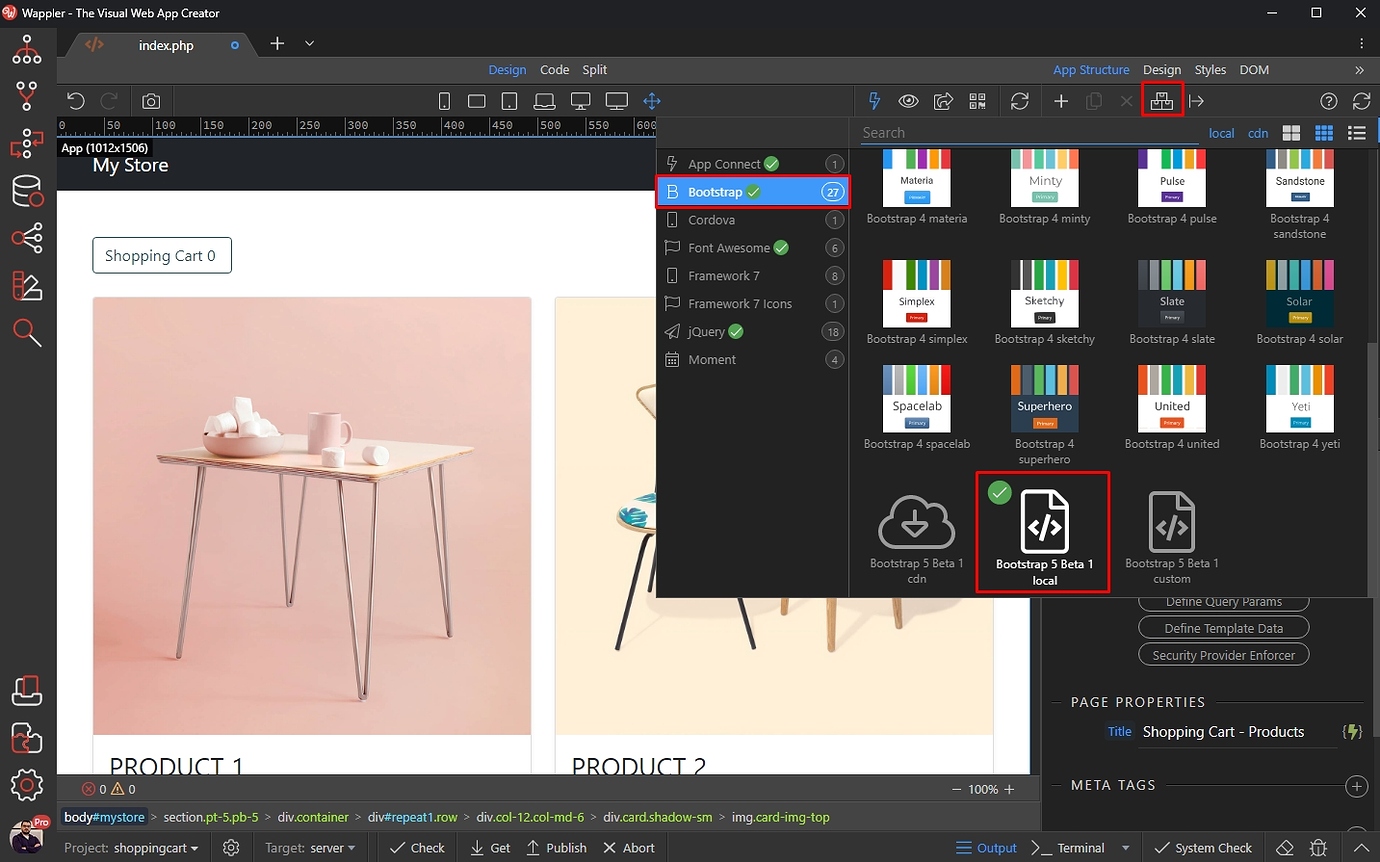Click Define Template Data button
1380x862 pixels.
tap(1223, 628)
